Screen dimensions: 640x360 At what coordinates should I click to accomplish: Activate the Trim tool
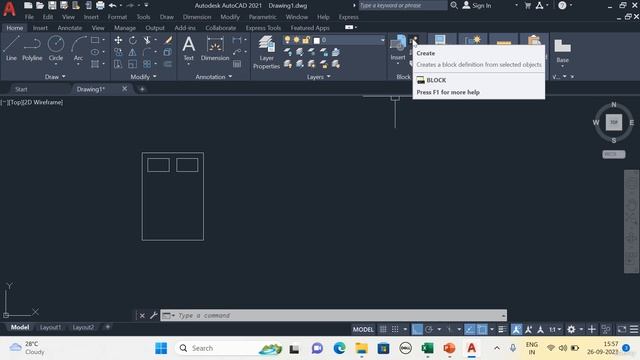click(x=147, y=40)
